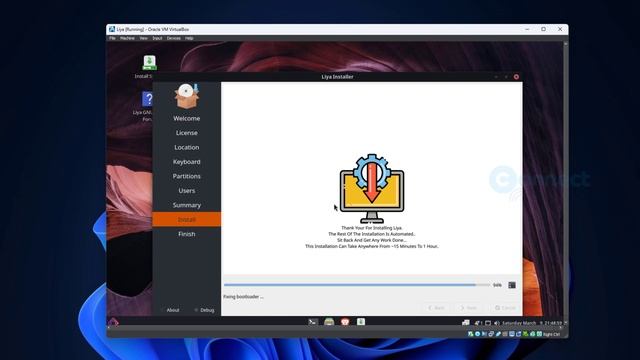Click the Cancel button
The height and width of the screenshot is (360, 640).
tap(505, 308)
